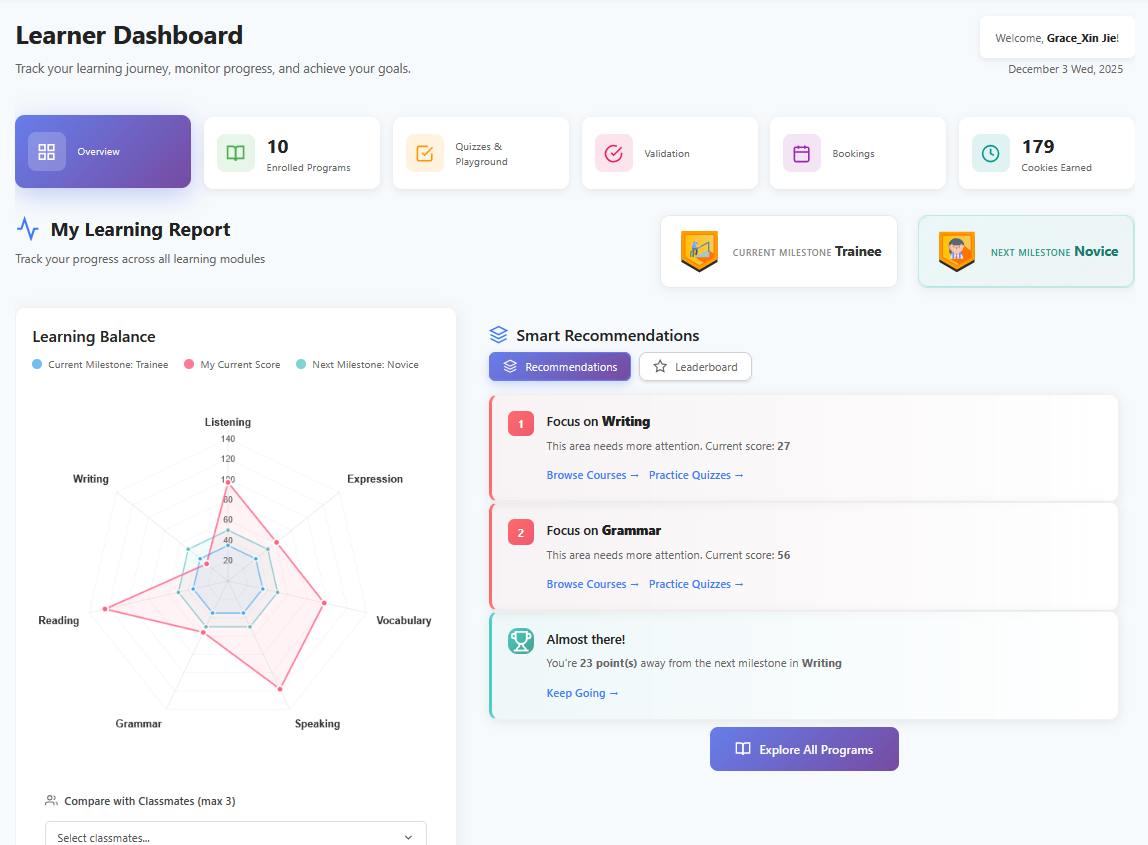Click the Trainee milestone badge icon
This screenshot has width=1148, height=845.
click(x=699, y=252)
